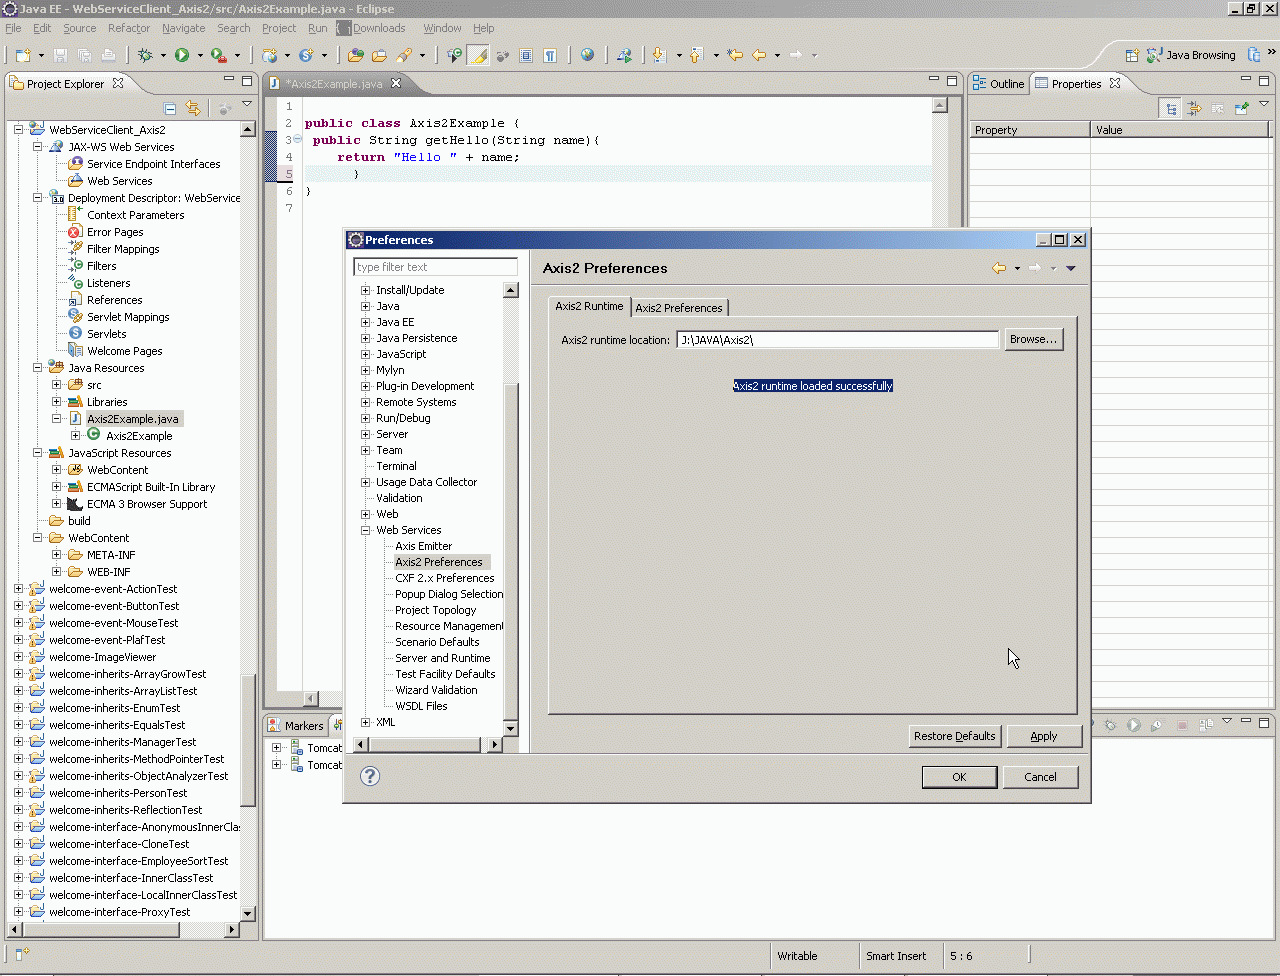Click the Help question mark in Preferences
Image resolution: width=1280 pixels, height=976 pixels.
tap(370, 776)
